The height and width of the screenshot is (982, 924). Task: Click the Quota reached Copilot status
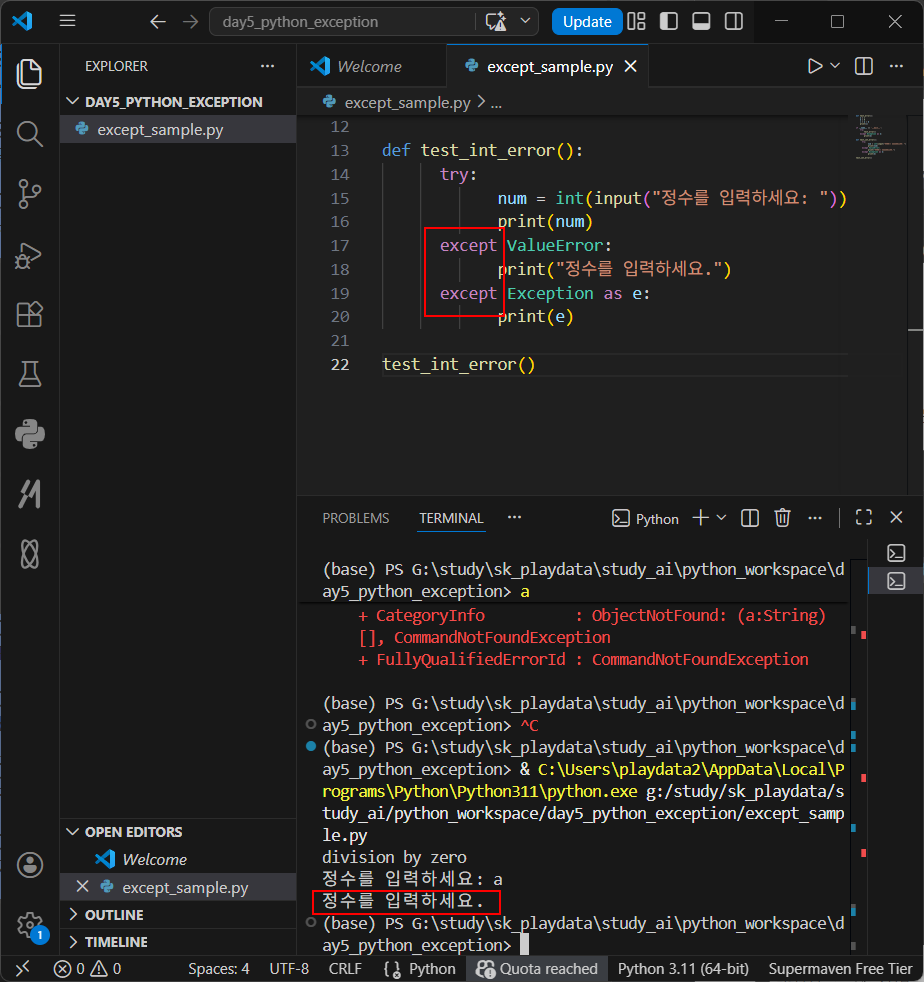536,969
